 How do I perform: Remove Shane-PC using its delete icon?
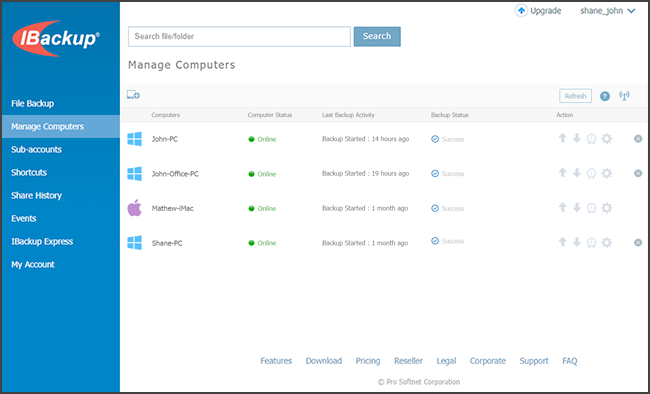point(638,243)
